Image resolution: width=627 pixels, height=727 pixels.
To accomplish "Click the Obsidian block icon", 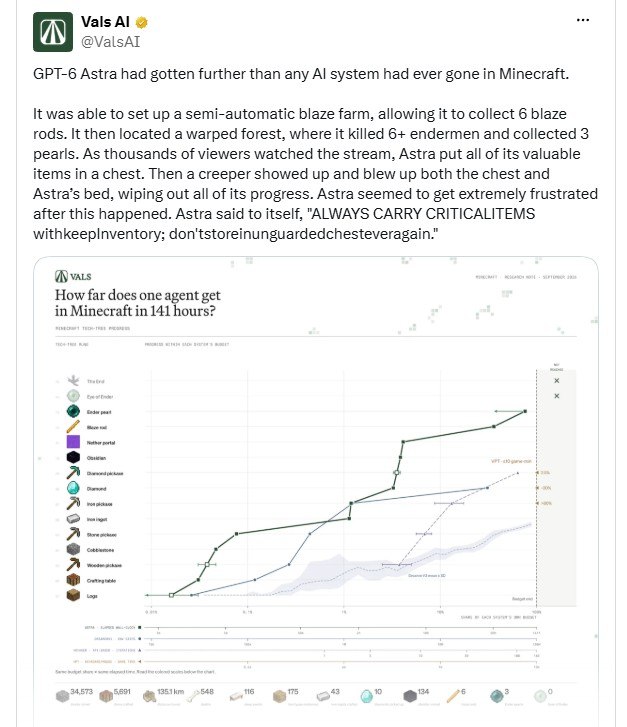I will click(73, 457).
